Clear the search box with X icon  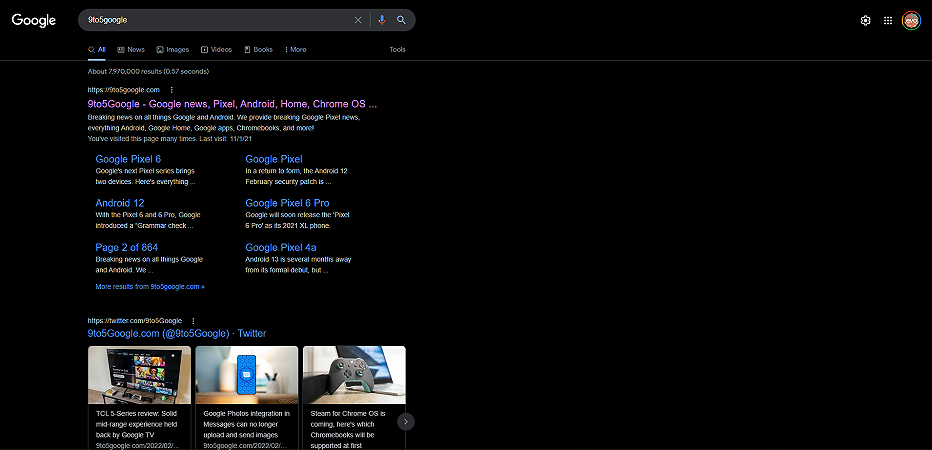click(358, 20)
